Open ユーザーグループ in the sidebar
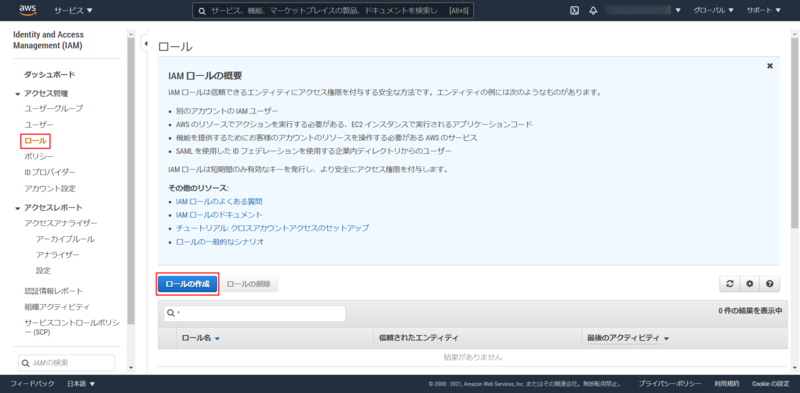This screenshot has height=393, width=800. tap(54, 108)
